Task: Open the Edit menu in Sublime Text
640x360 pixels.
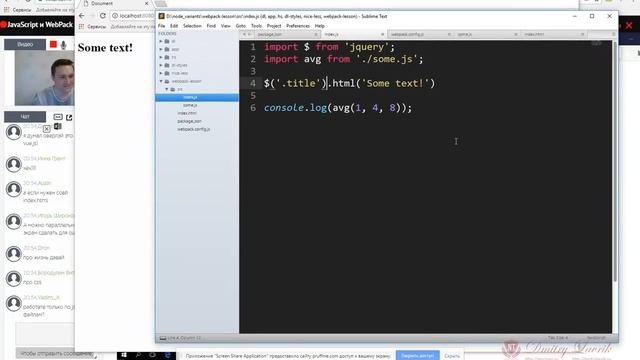Action: 174,26
